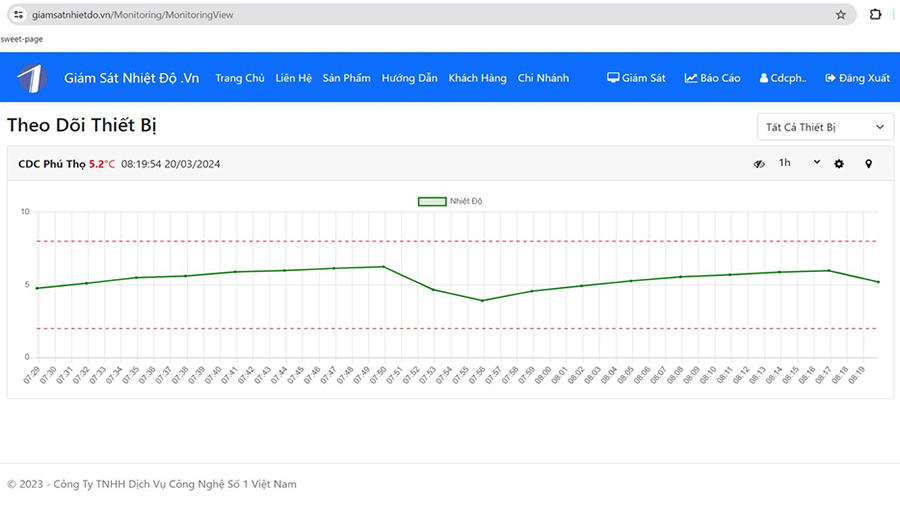Toggle the eye visibility icon for CDC Phú Thọ
This screenshot has width=900, height=512.
pos(759,164)
